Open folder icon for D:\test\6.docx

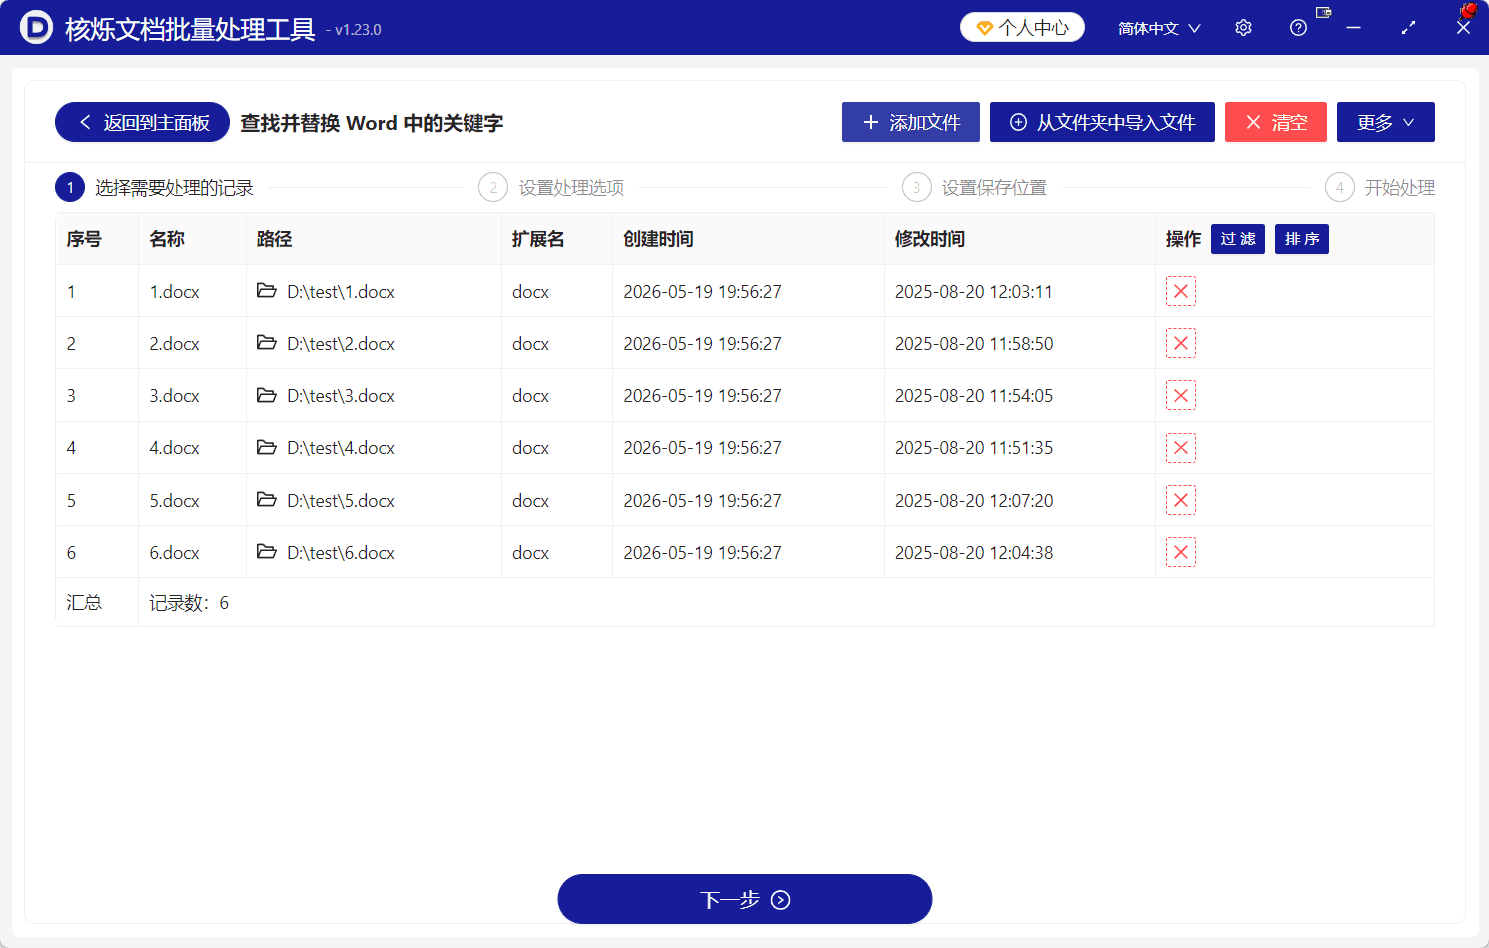pos(267,551)
